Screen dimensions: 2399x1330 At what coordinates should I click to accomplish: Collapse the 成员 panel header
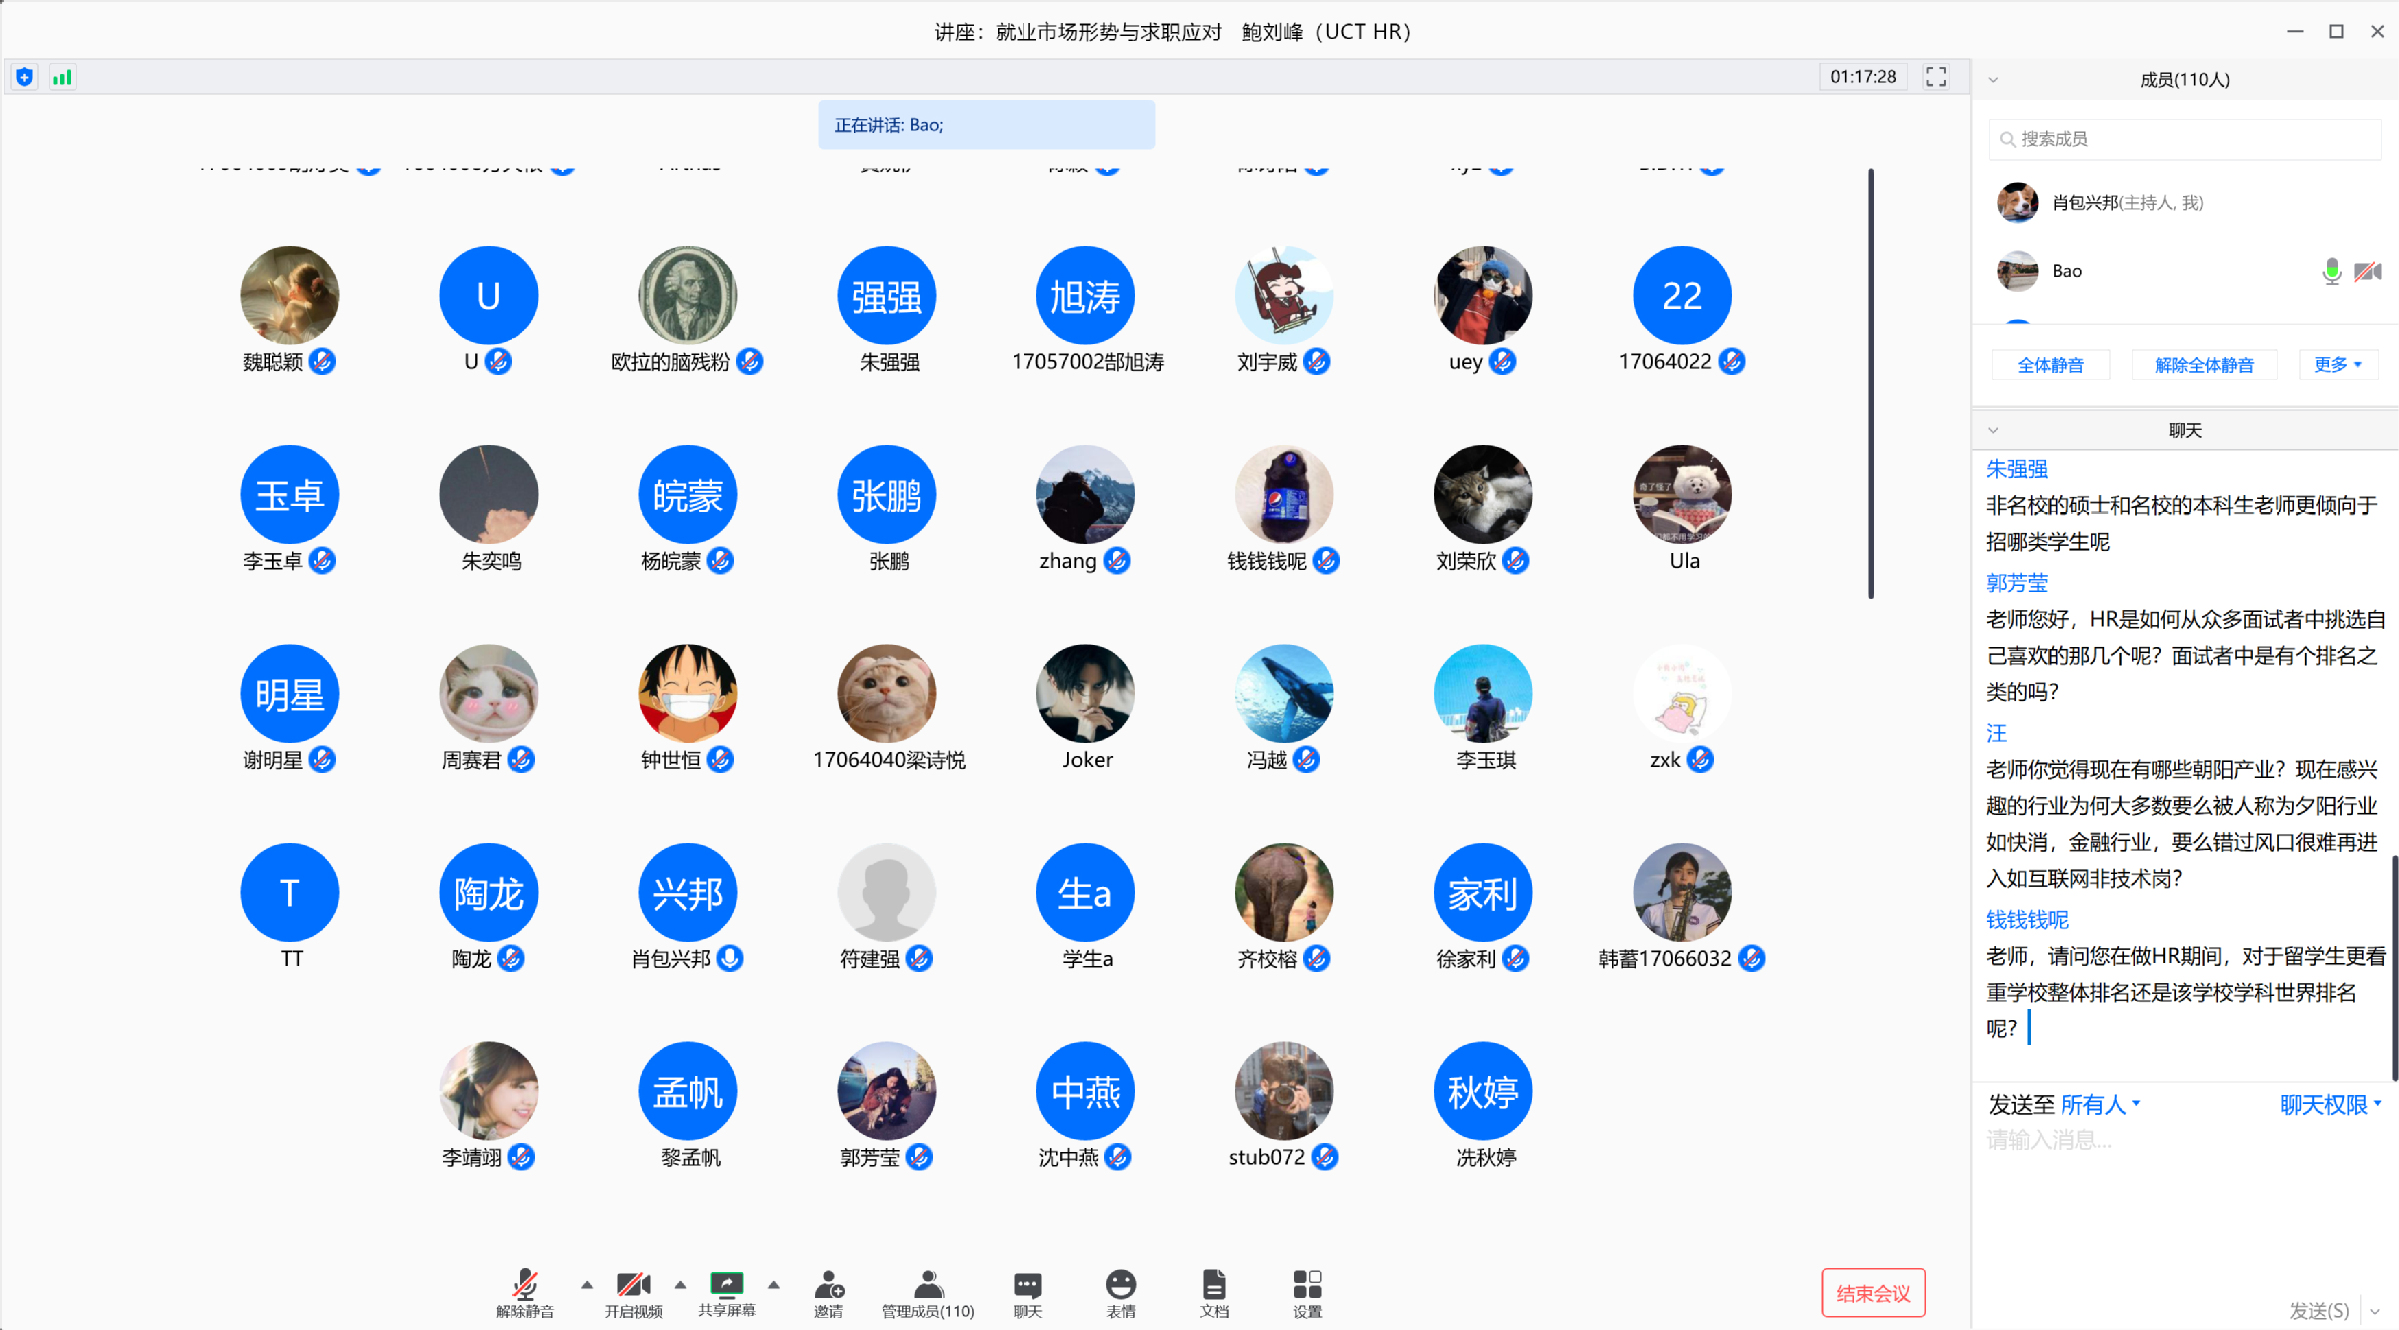1993,80
